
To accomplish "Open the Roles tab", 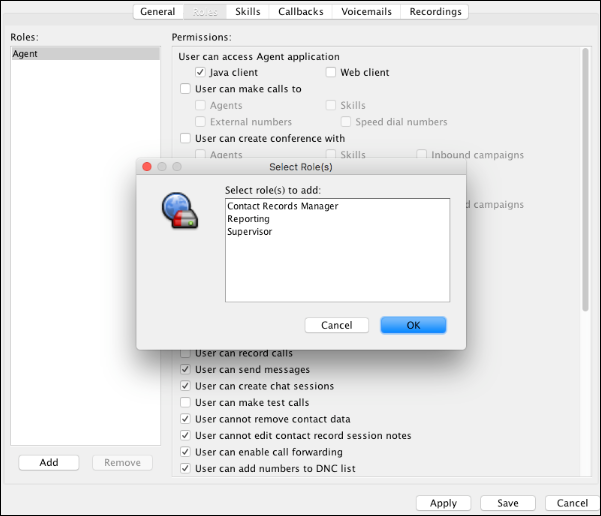I will (x=205, y=12).
